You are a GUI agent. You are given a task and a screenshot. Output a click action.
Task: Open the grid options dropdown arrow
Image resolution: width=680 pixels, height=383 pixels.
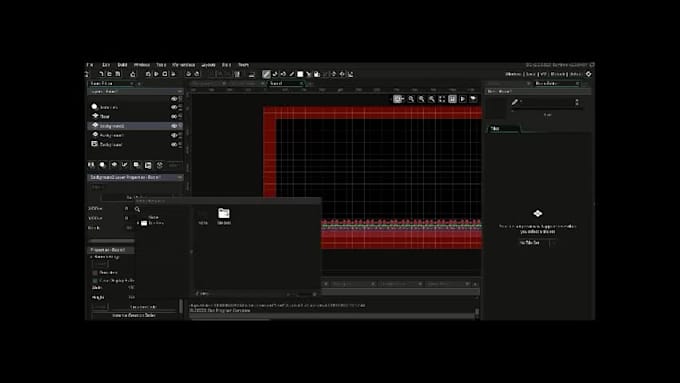(x=402, y=99)
